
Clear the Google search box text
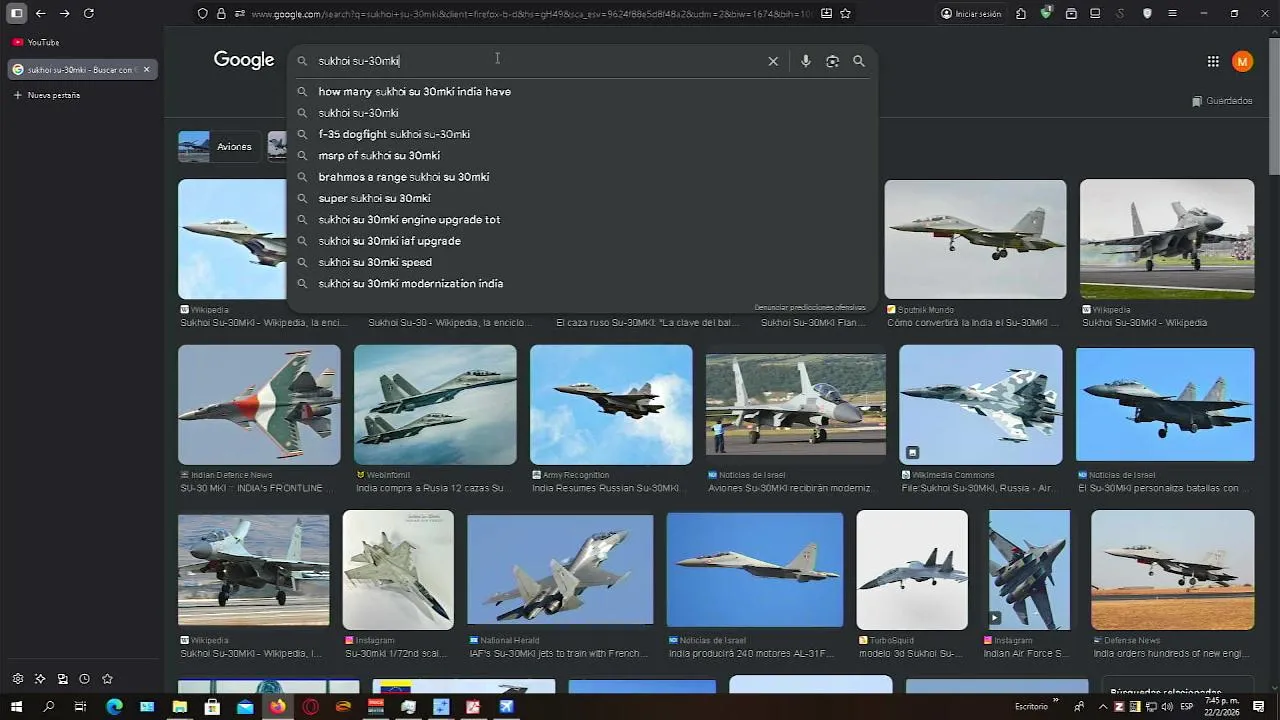pos(773,61)
